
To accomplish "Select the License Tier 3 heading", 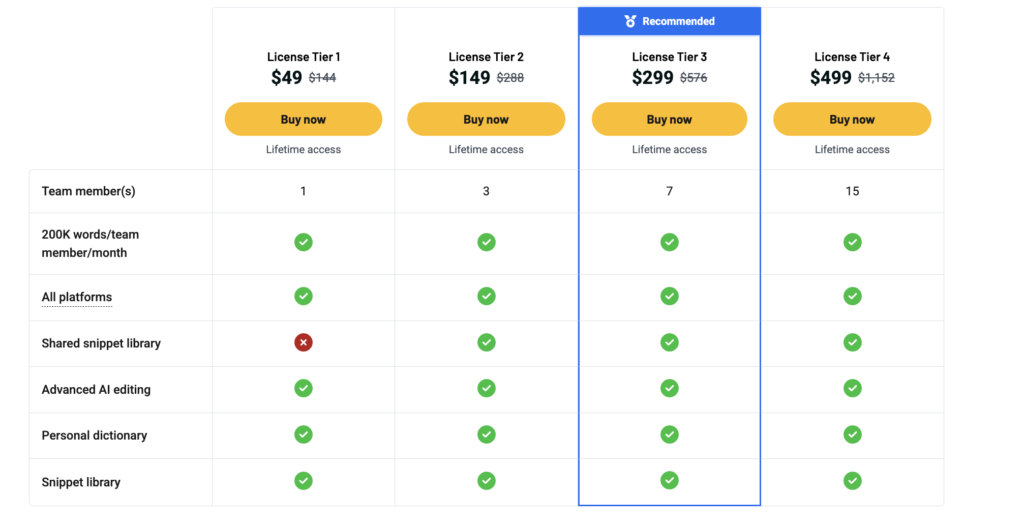I will coord(669,57).
